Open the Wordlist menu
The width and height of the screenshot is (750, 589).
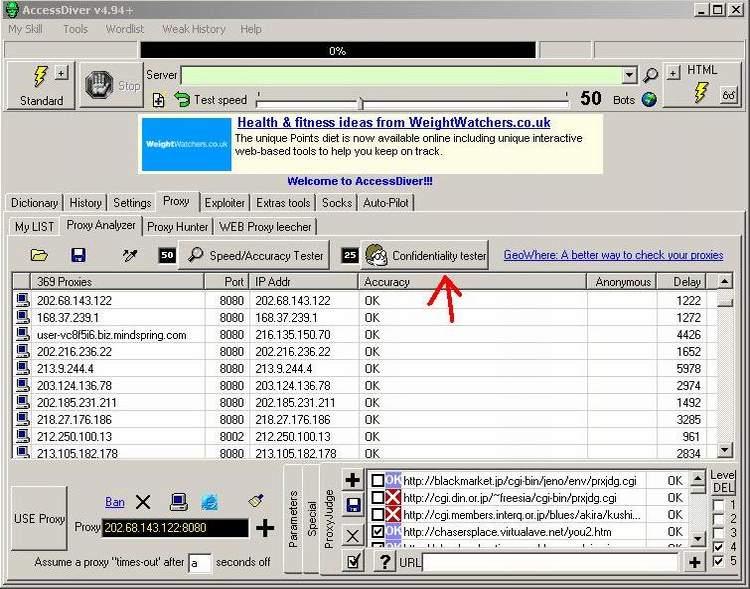point(125,29)
